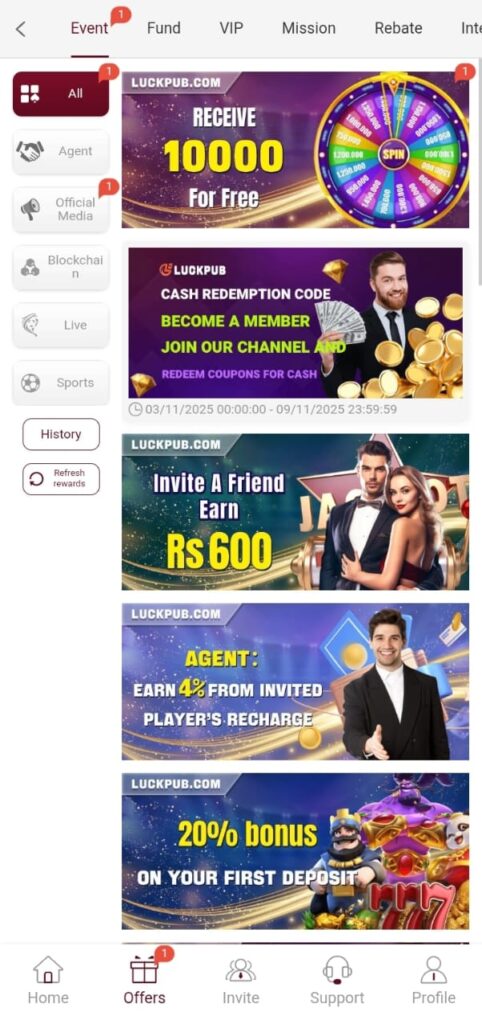
Task: Select the All category filter
Action: [x=61, y=94]
